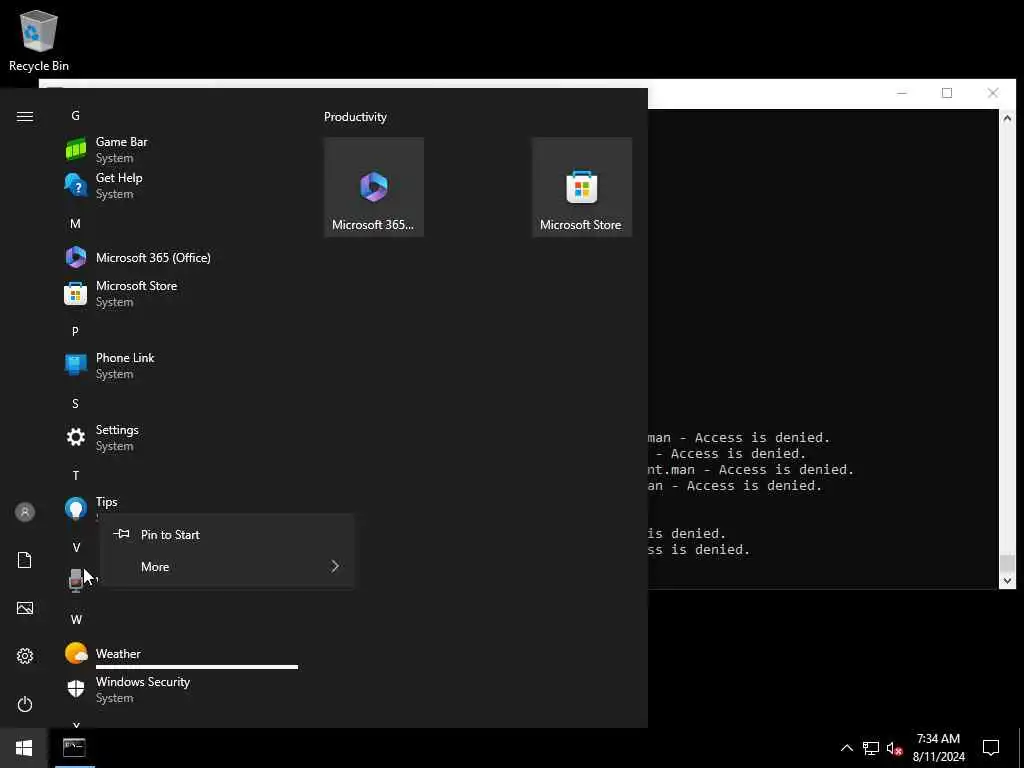Click the Productivity group title
The width and height of the screenshot is (1024, 768).
coord(355,117)
